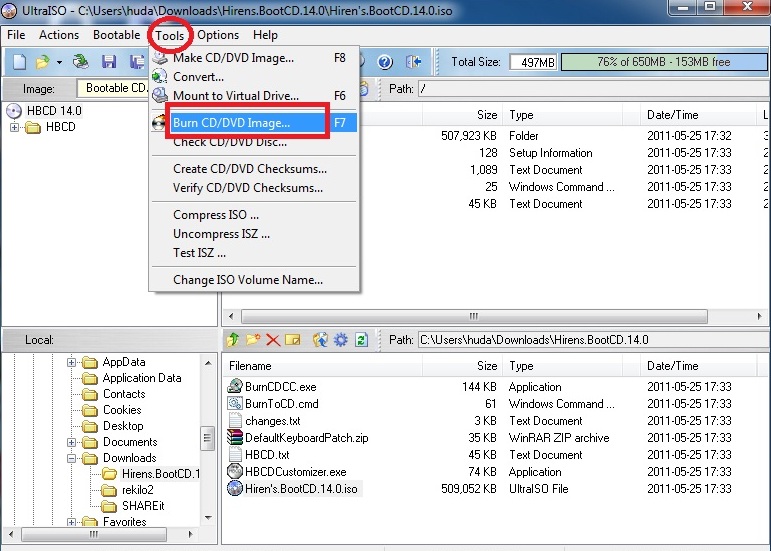The width and height of the screenshot is (771, 551).
Task: Choose Verify CD/DVD Checksums menu entry
Action: 254,188
